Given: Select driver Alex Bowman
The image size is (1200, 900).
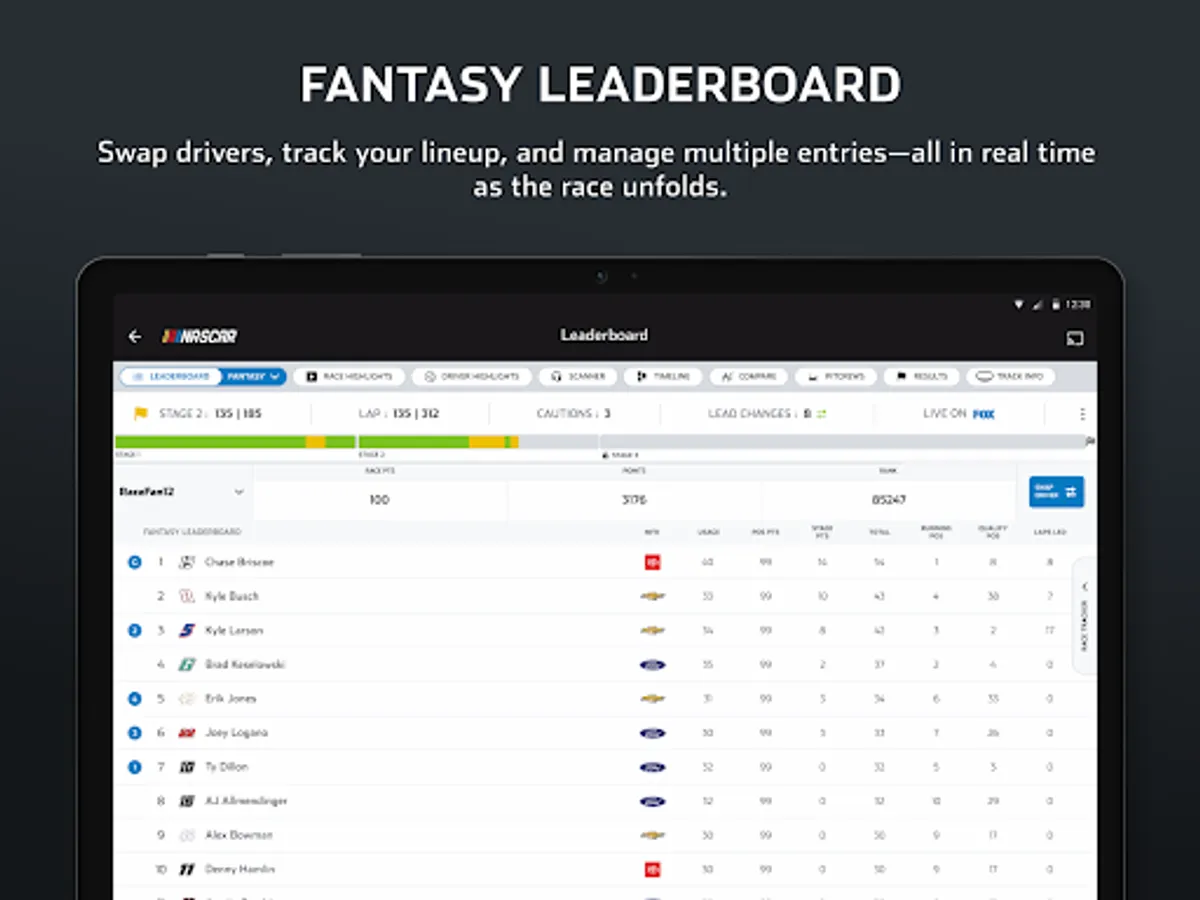Looking at the screenshot, I should pos(239,835).
